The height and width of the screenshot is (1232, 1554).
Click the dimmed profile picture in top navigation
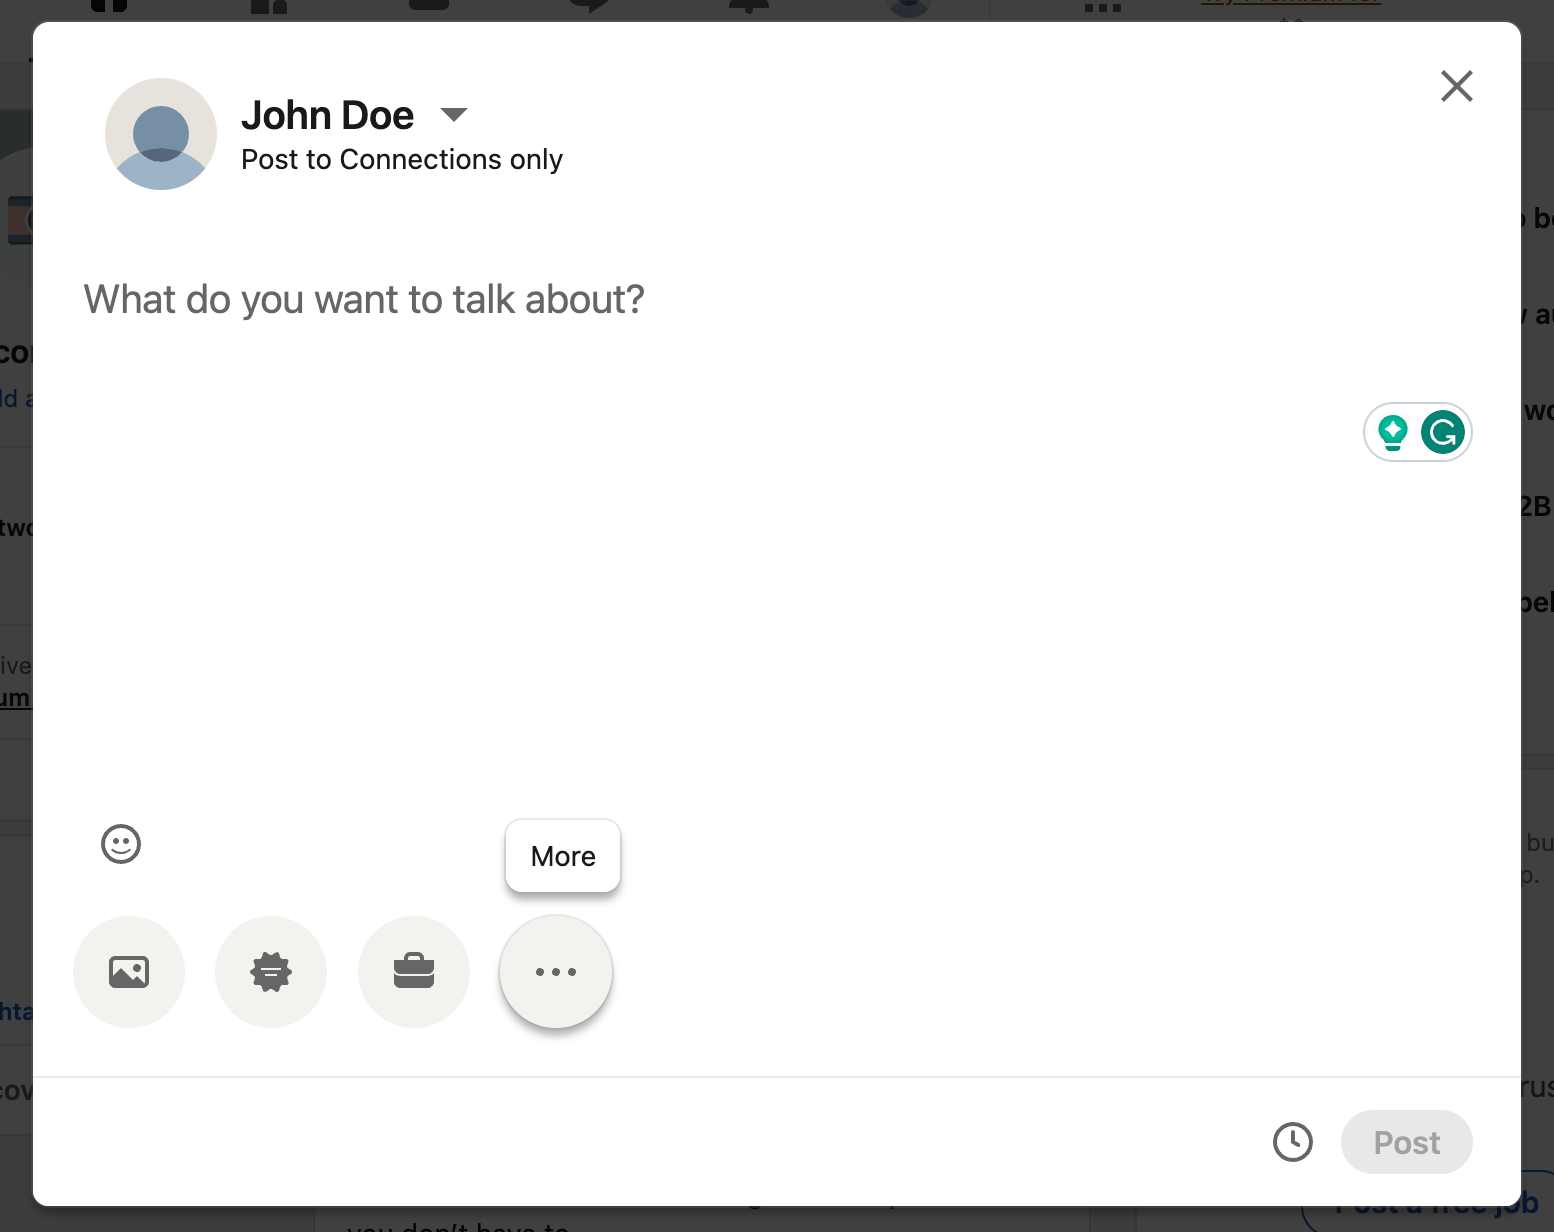click(909, 8)
